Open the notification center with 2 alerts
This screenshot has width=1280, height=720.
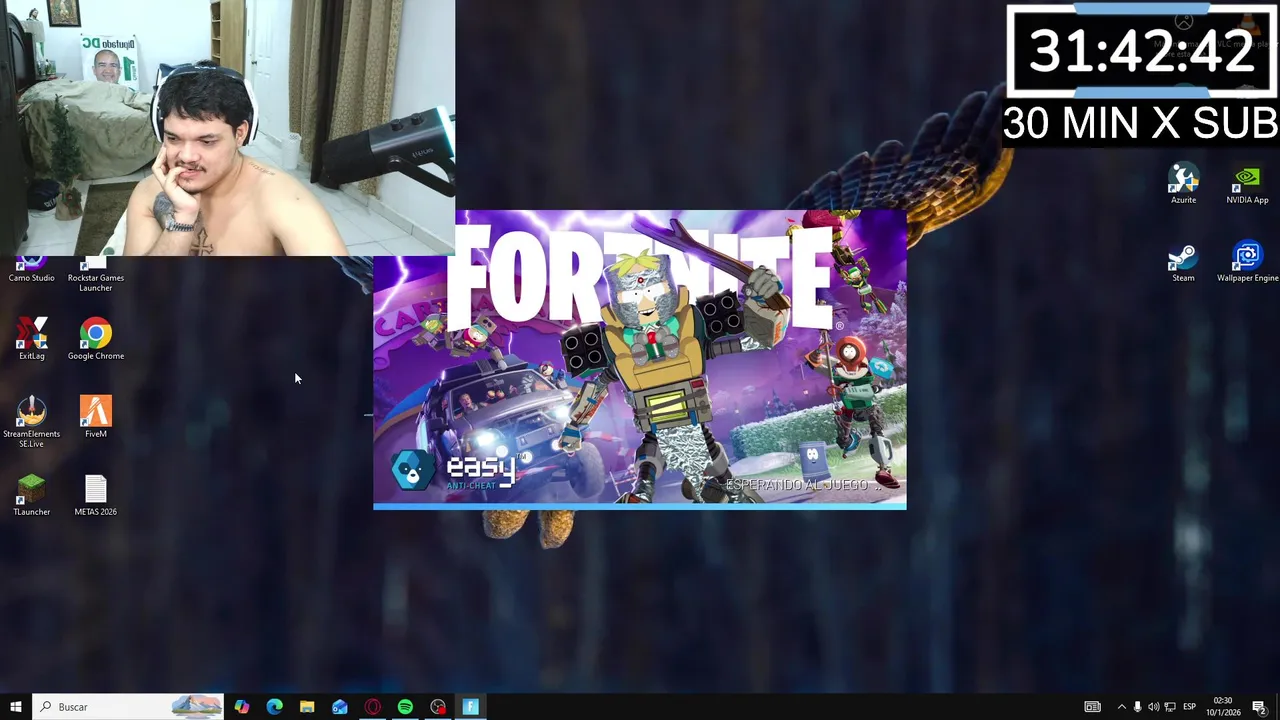coord(1259,707)
